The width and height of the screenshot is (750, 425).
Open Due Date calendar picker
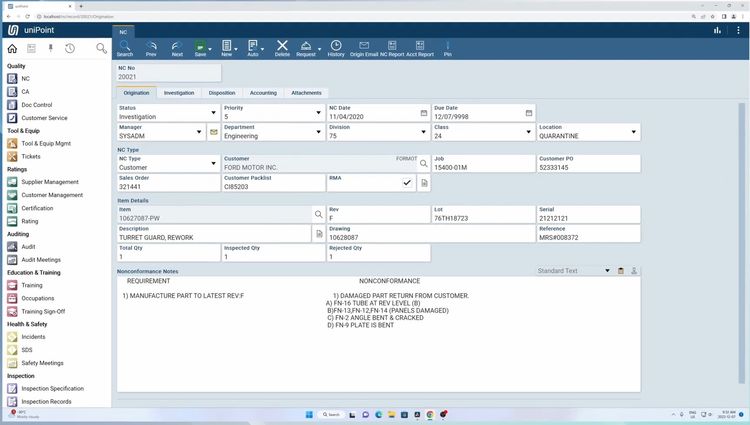click(529, 113)
